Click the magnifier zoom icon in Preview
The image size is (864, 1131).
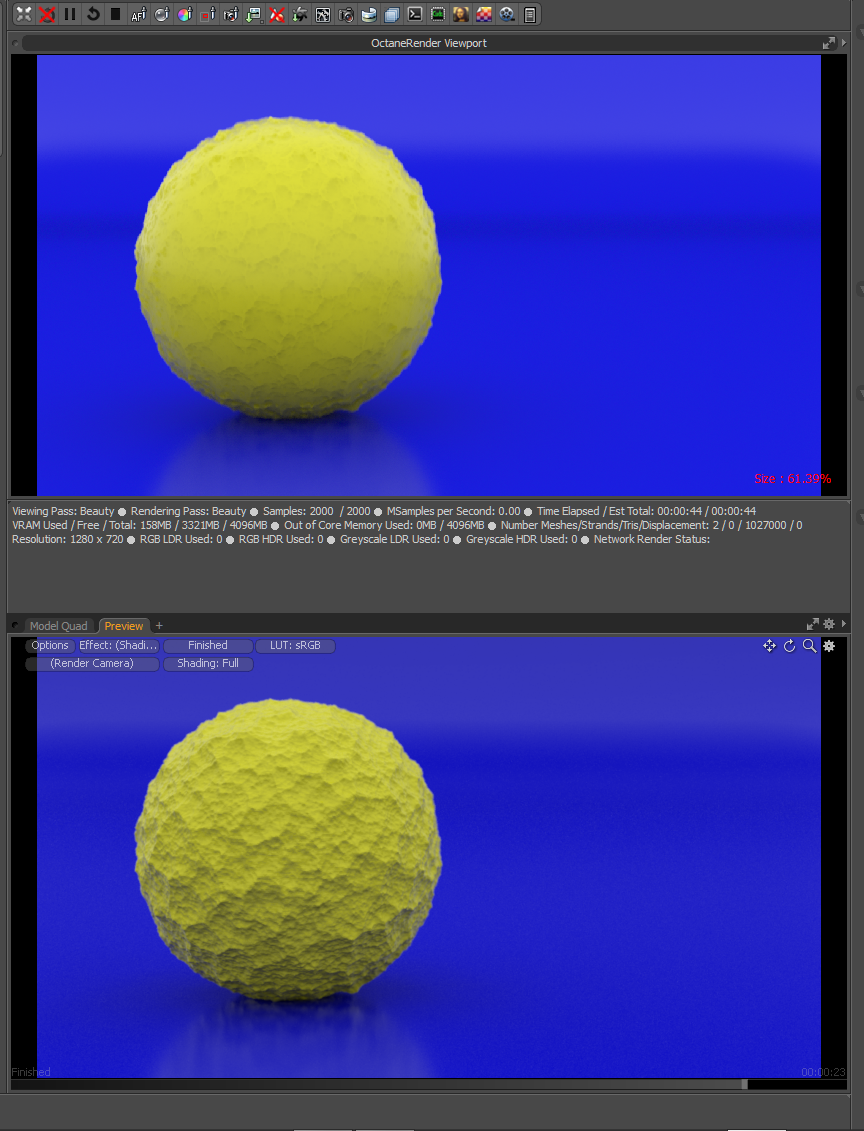(x=809, y=646)
